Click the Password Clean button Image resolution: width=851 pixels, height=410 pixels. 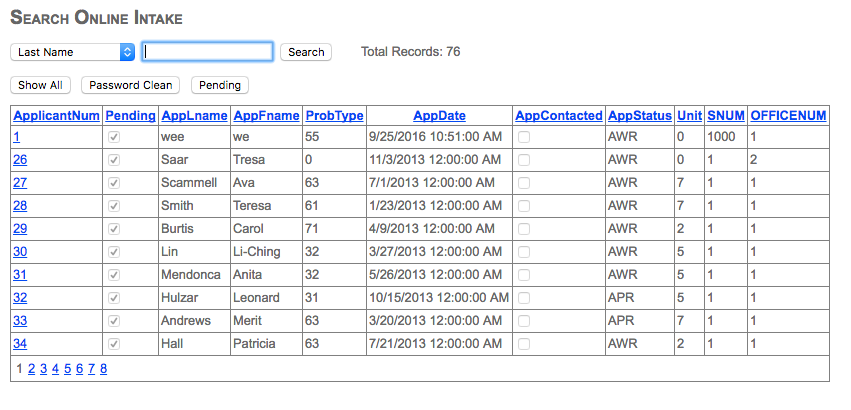[x=130, y=86]
